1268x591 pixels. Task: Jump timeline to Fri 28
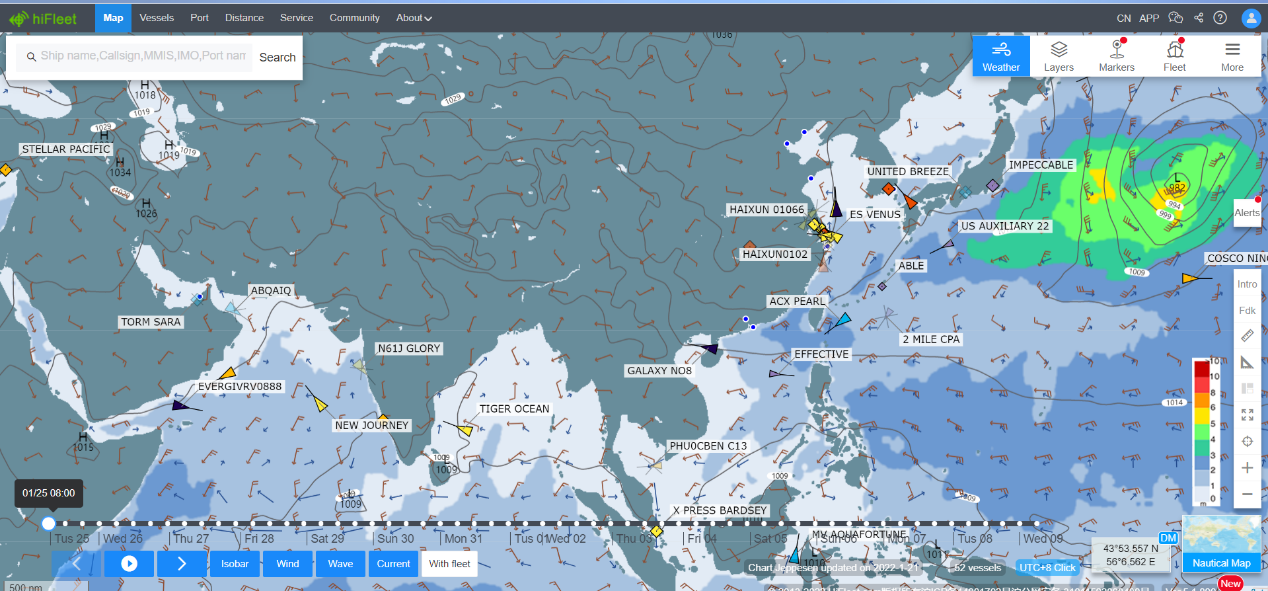tap(259, 538)
